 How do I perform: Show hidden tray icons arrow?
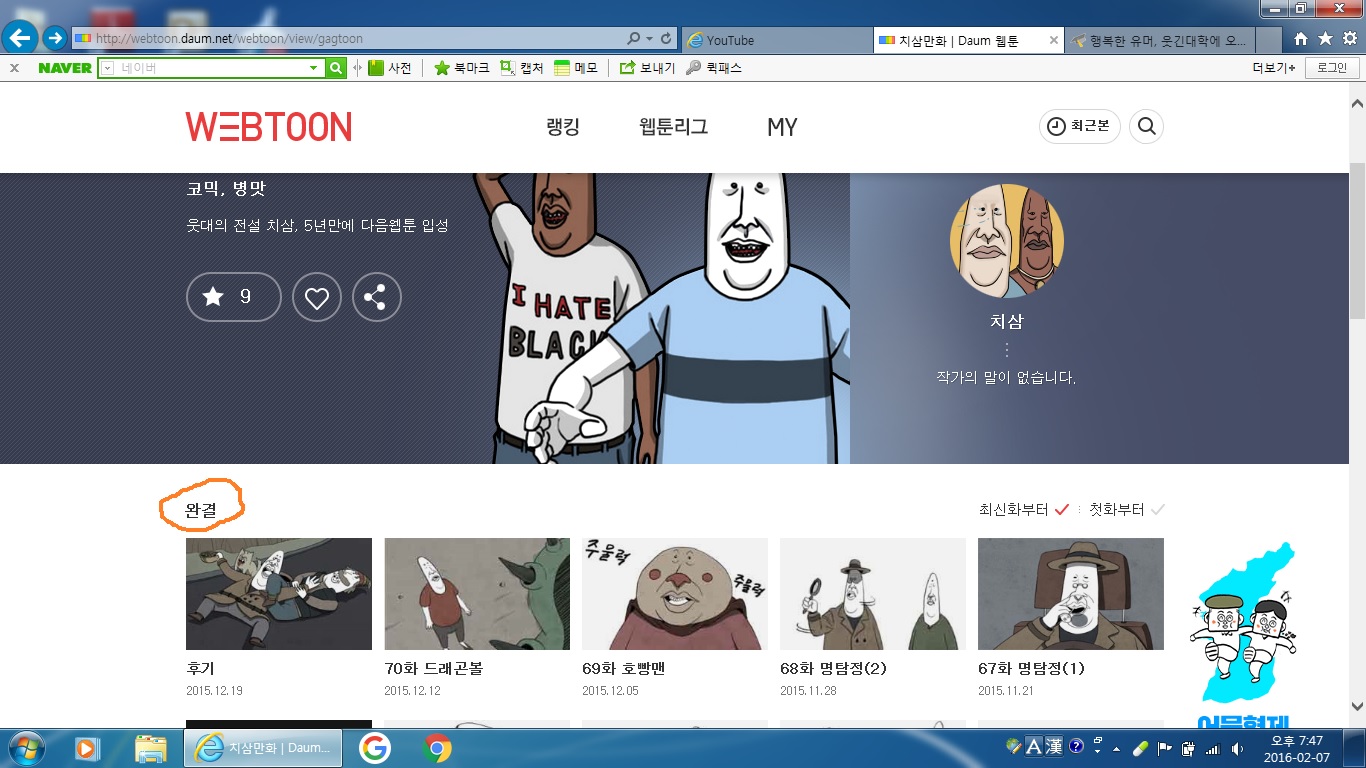click(x=1118, y=748)
